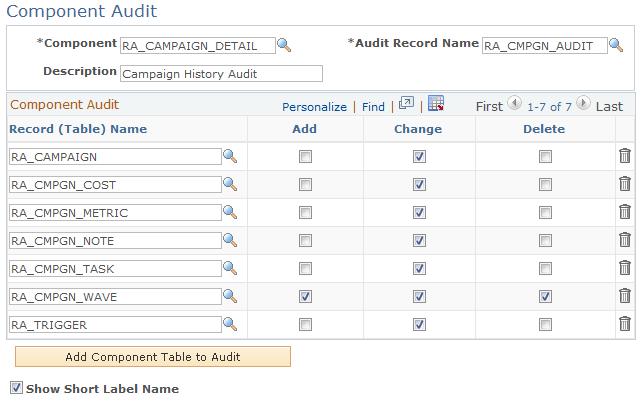Uncheck Change audit for RA_CMPGN_WAVE
The height and width of the screenshot is (399, 642).
coord(419,296)
